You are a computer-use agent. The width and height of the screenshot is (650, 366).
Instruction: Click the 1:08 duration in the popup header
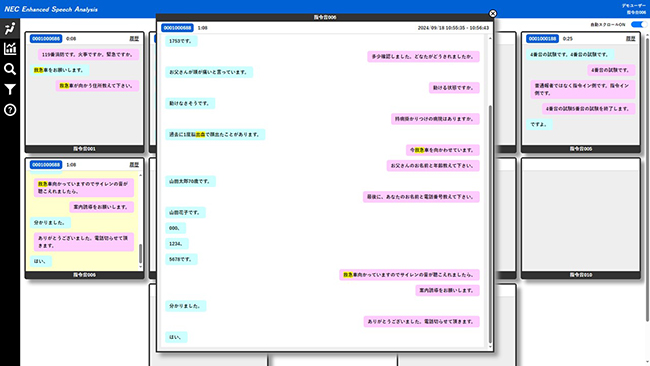[x=202, y=28]
